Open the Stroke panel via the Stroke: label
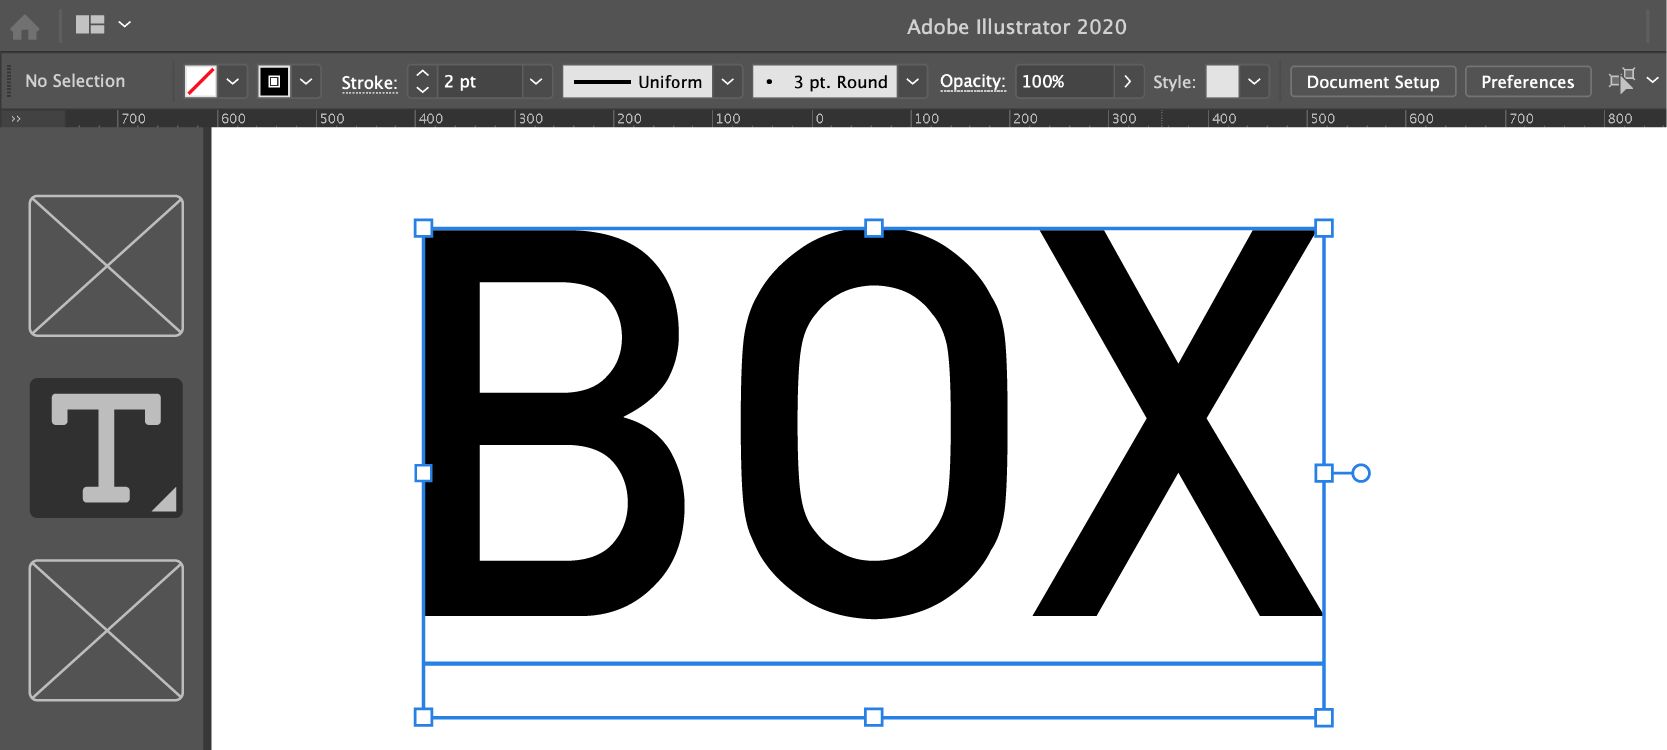 [x=369, y=82]
